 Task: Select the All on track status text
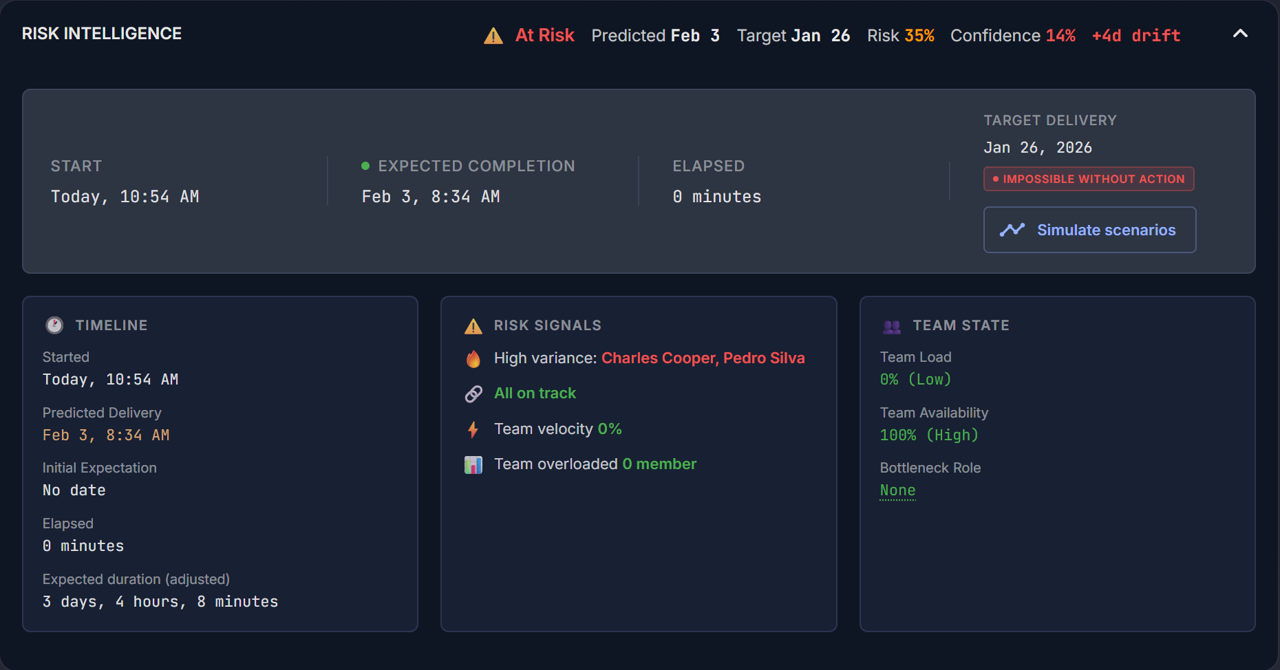click(535, 393)
